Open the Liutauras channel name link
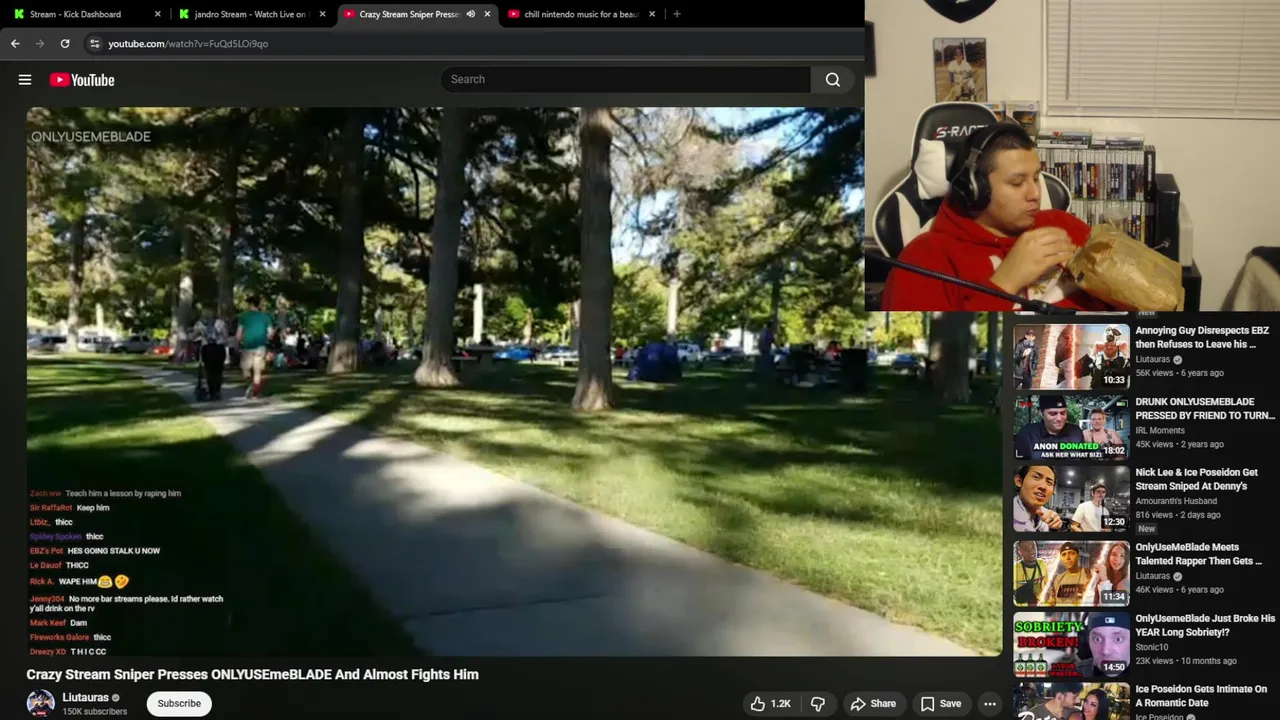The height and width of the screenshot is (720, 1280). (x=86, y=698)
